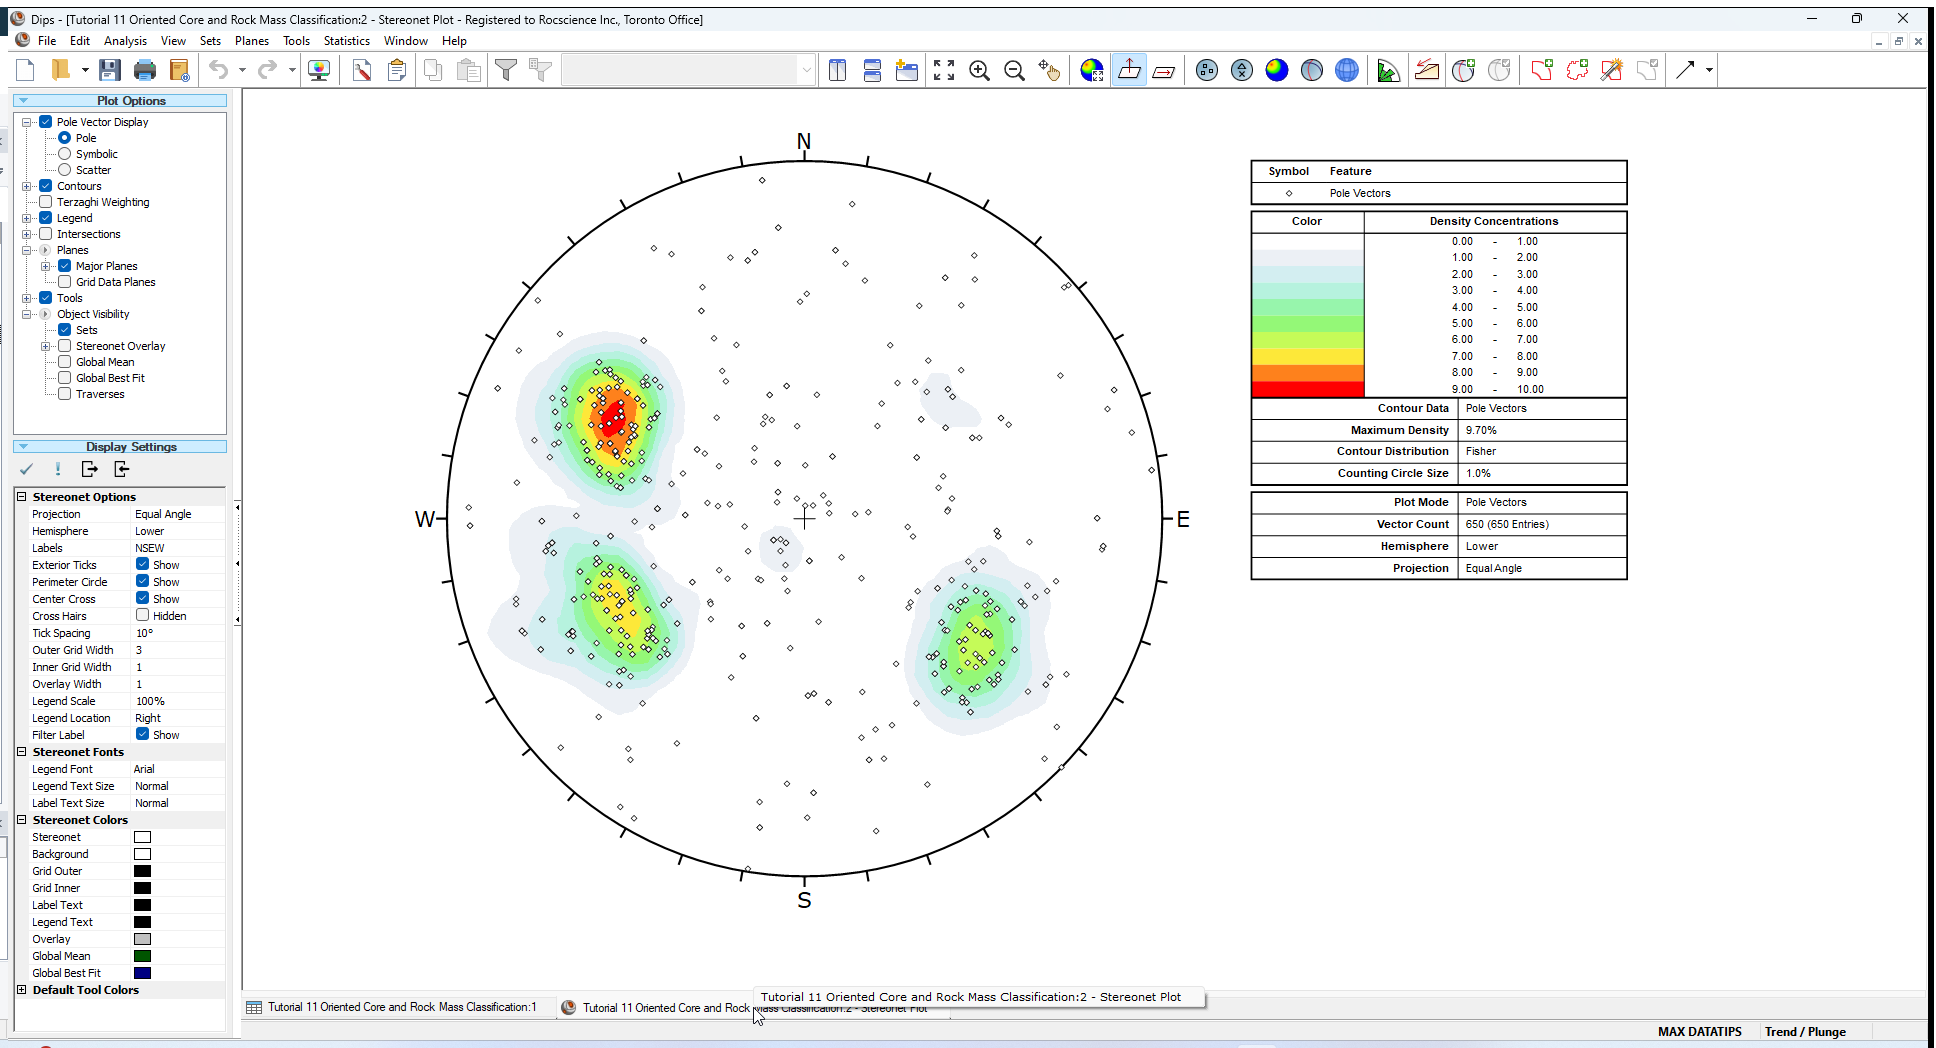Viewport: 1936px width, 1048px height.
Task: Select the Scatter Plot icon
Action: coord(1242,70)
